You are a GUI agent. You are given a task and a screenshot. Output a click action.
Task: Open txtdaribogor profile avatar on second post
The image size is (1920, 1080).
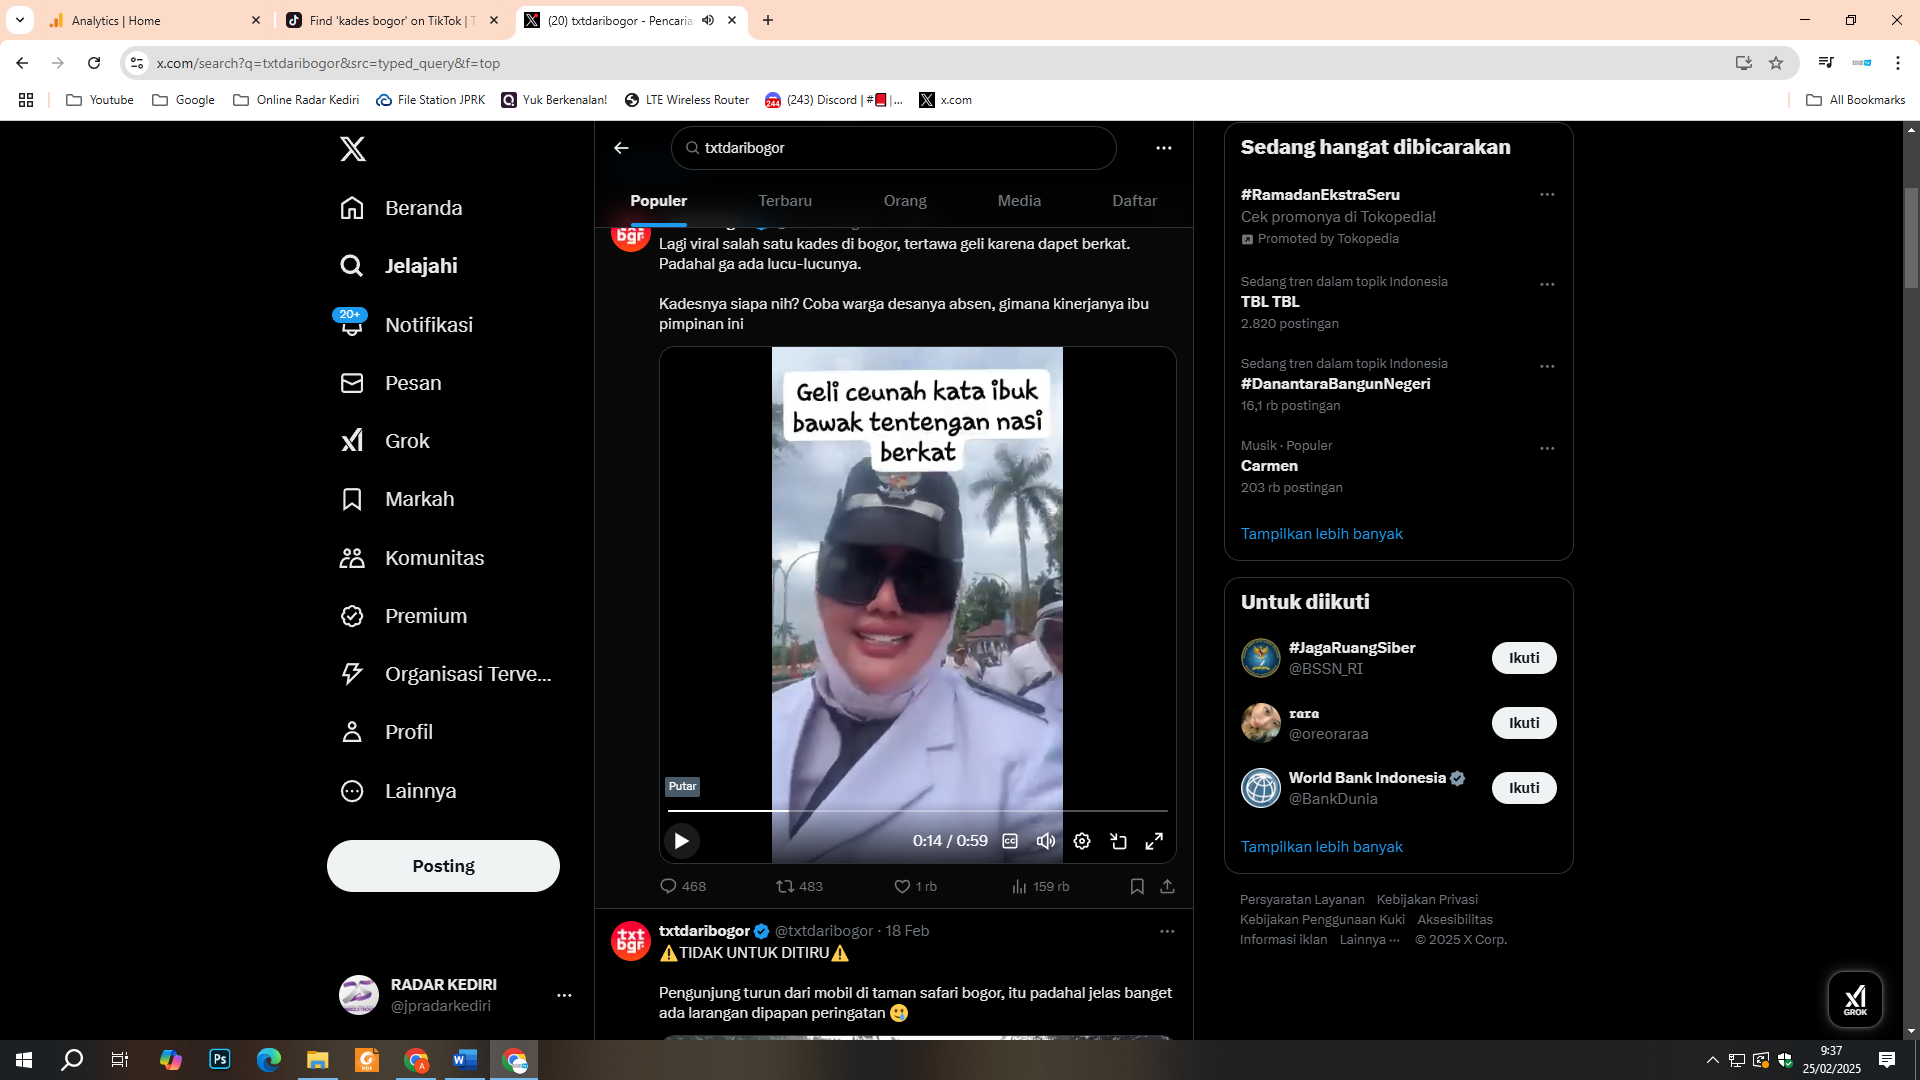pos(631,941)
